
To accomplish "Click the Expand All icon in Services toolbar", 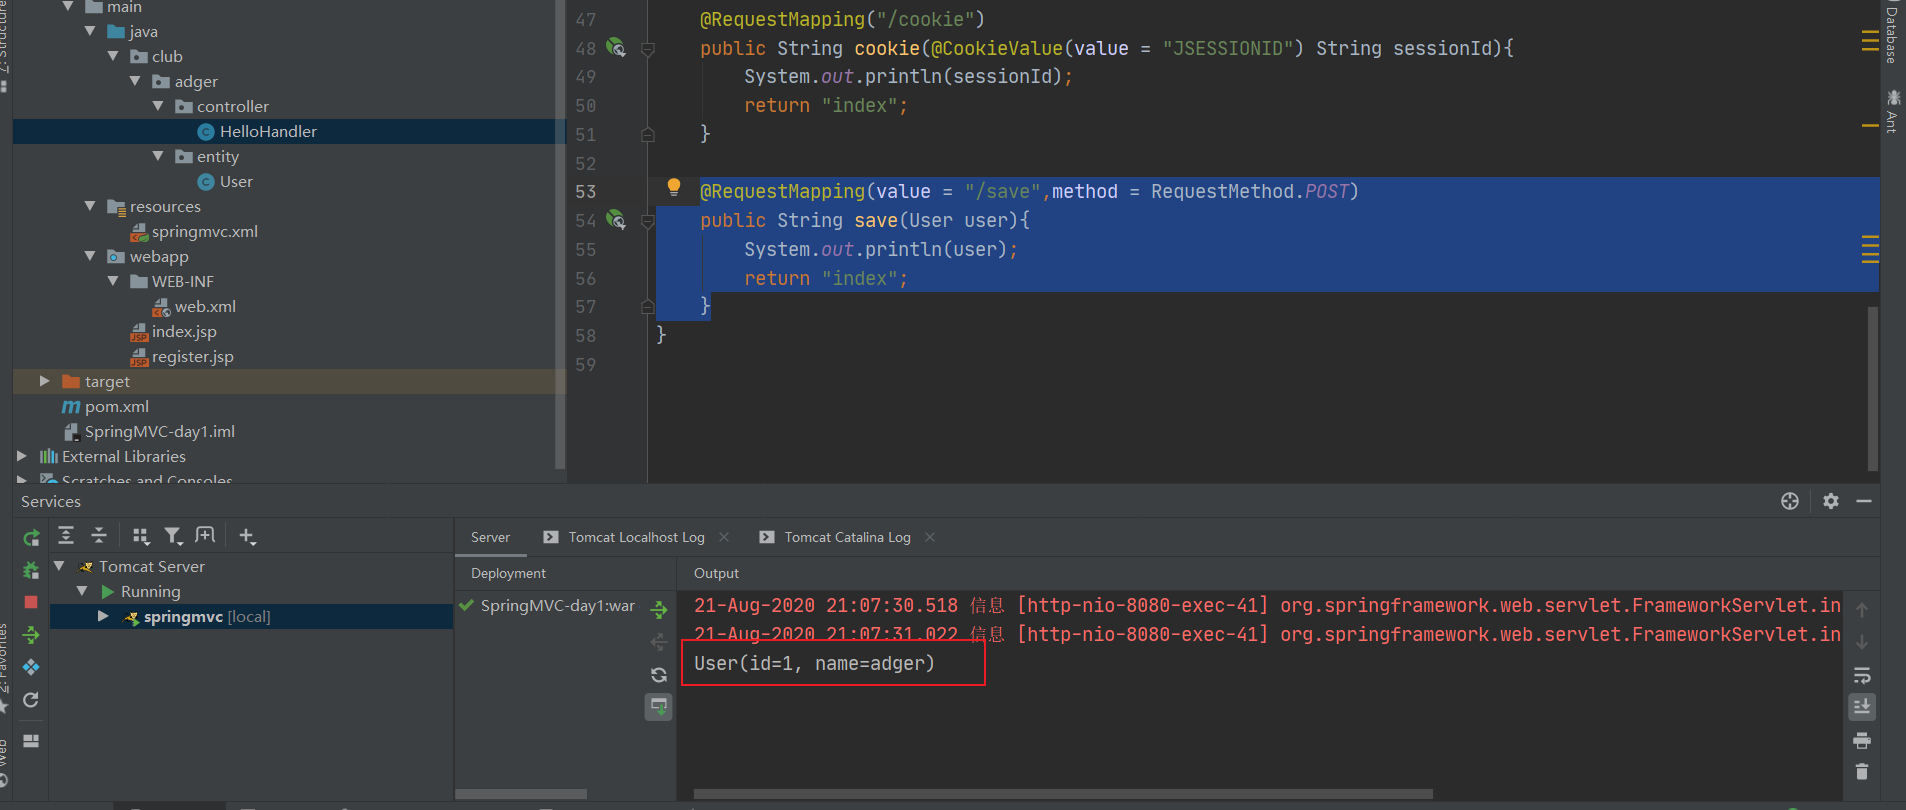I will [66, 536].
